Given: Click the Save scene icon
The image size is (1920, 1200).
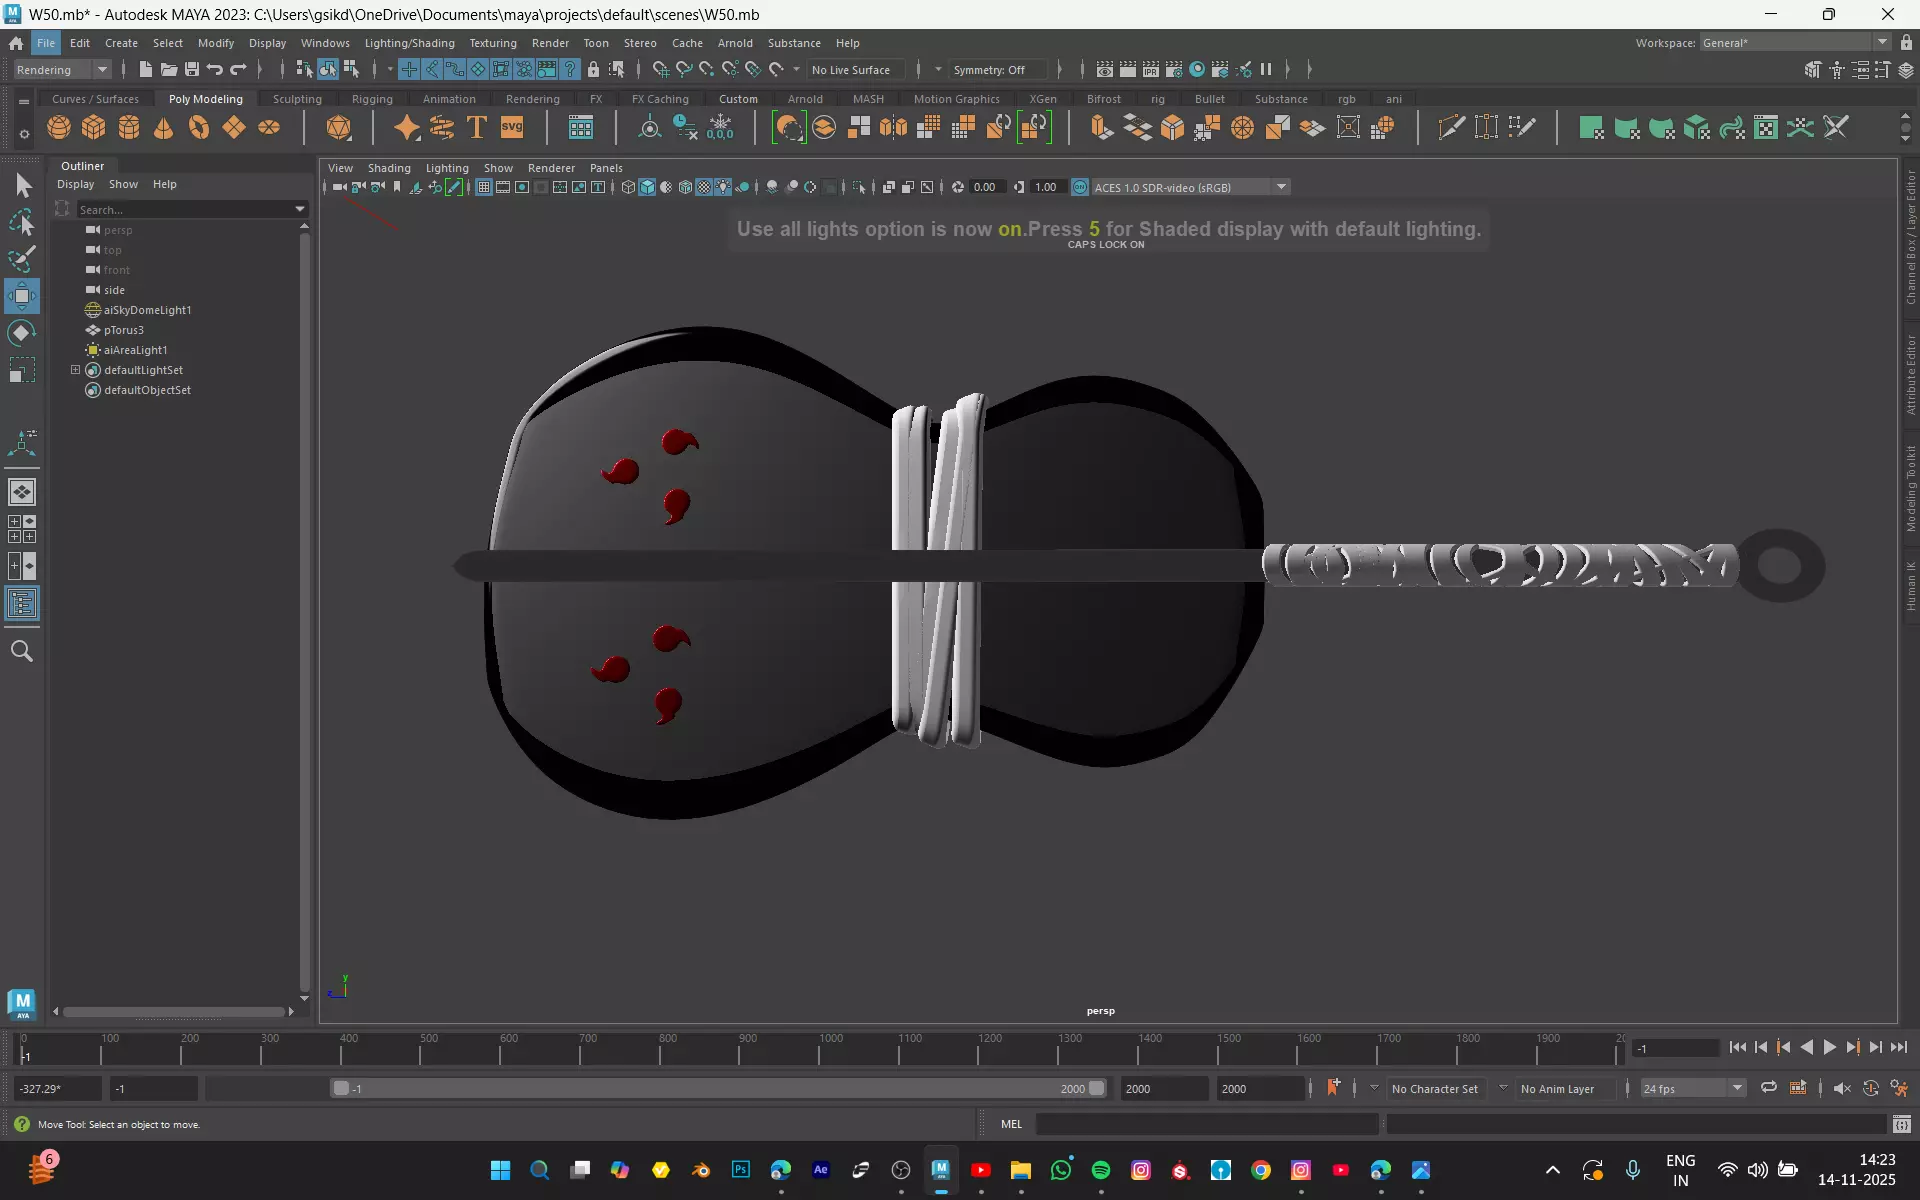Looking at the screenshot, I should tap(192, 69).
